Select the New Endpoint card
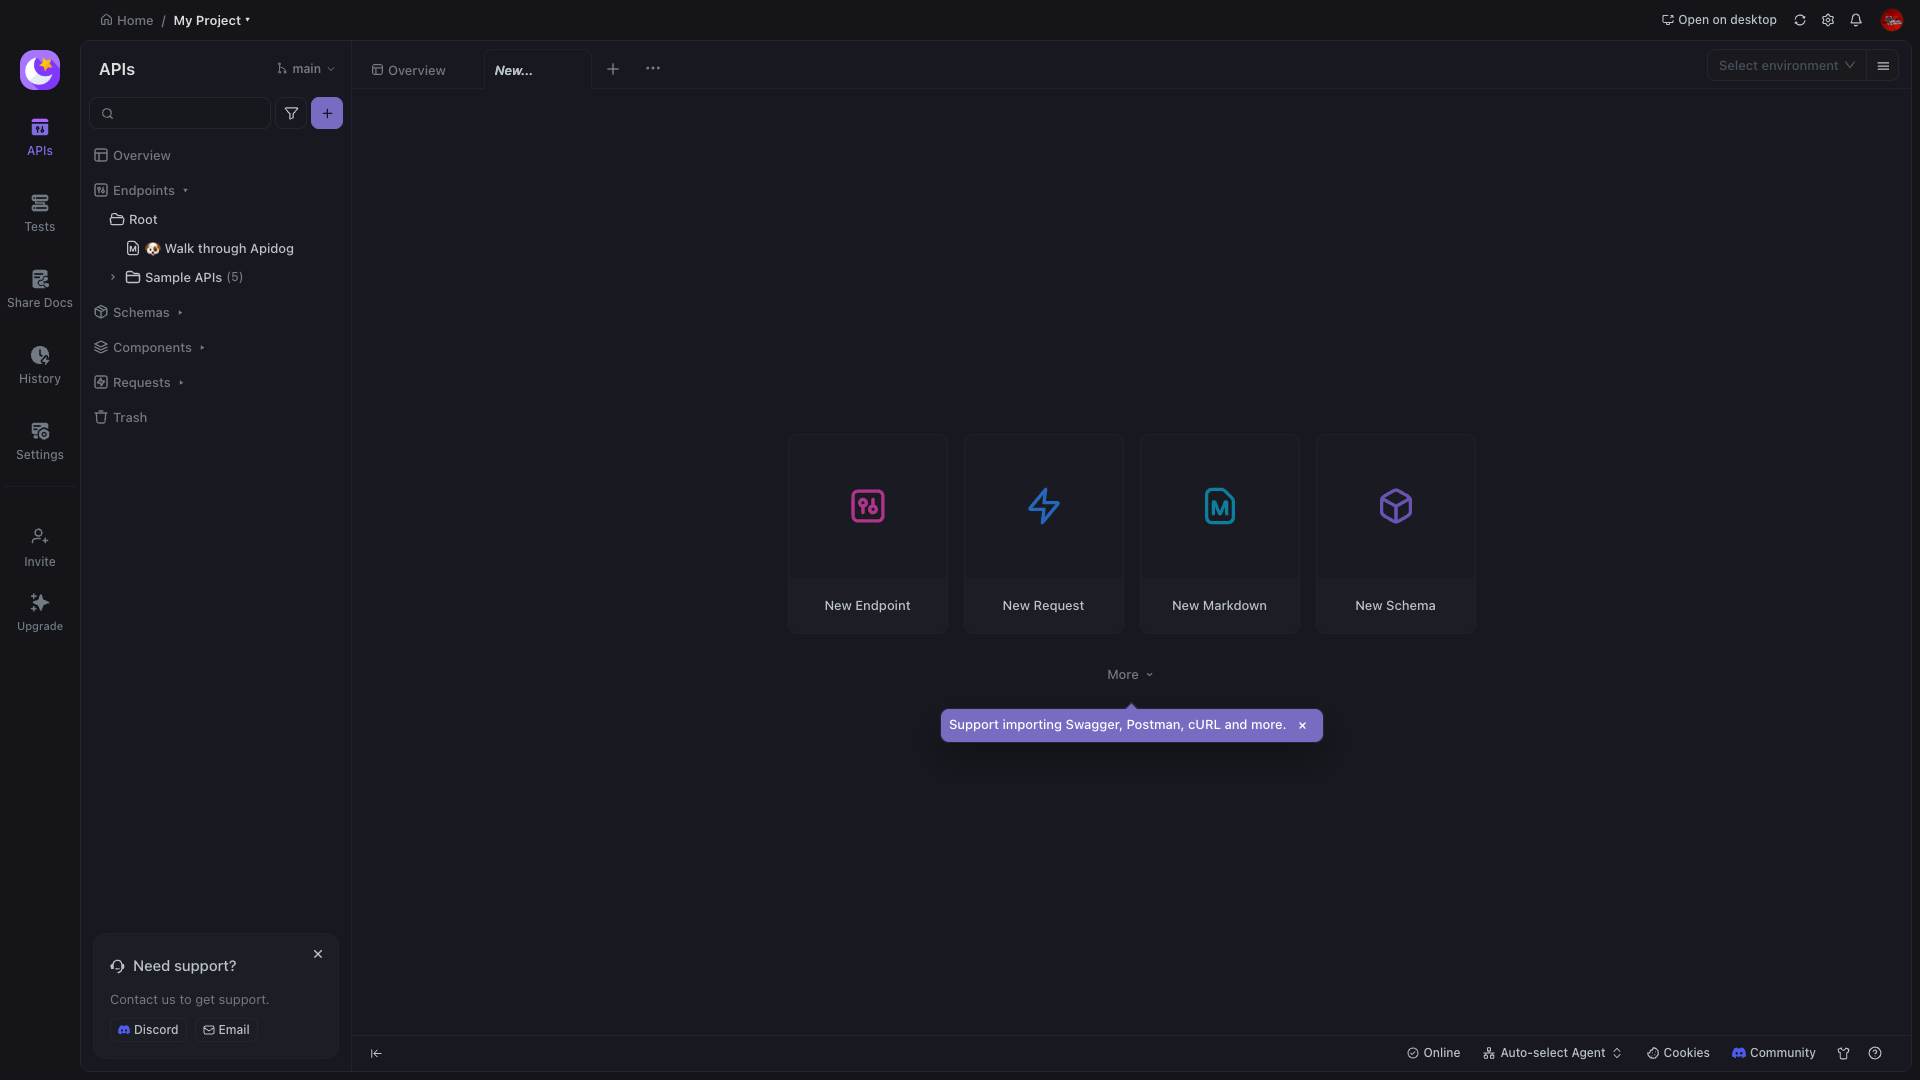 click(x=867, y=533)
